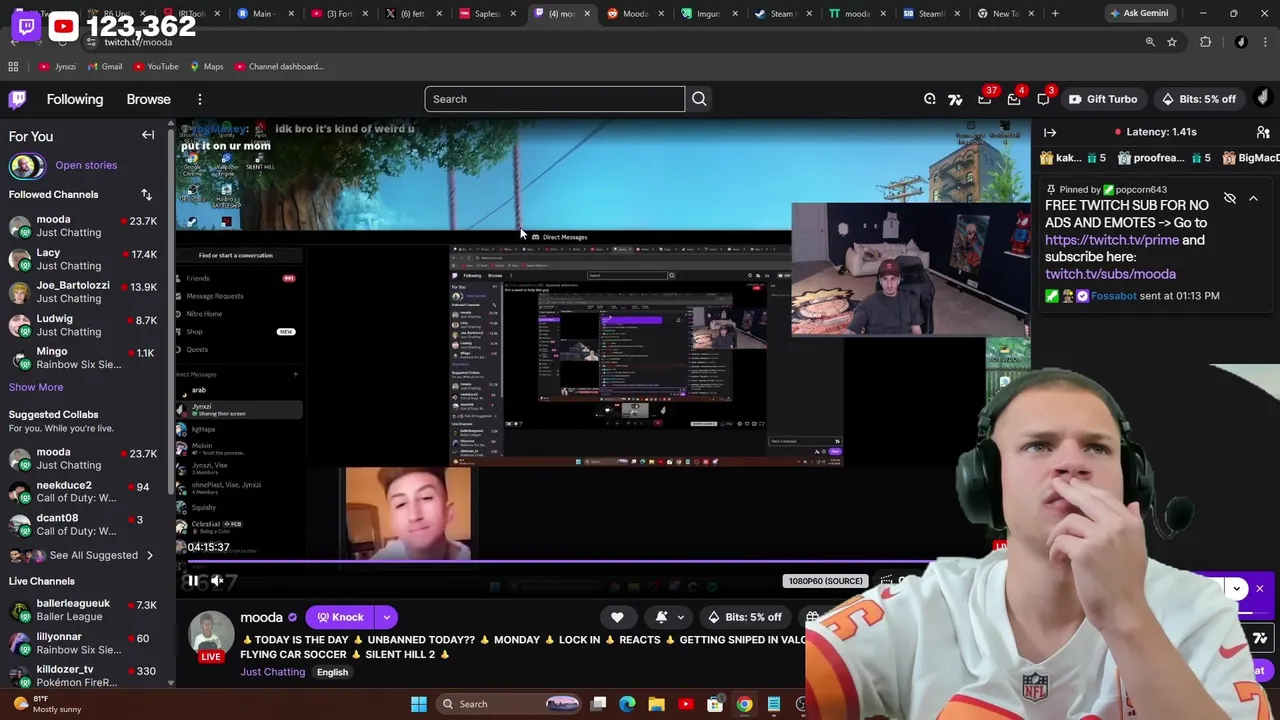1280x720 pixels.
Task: Click Show More under followed channels
Action: coord(36,387)
